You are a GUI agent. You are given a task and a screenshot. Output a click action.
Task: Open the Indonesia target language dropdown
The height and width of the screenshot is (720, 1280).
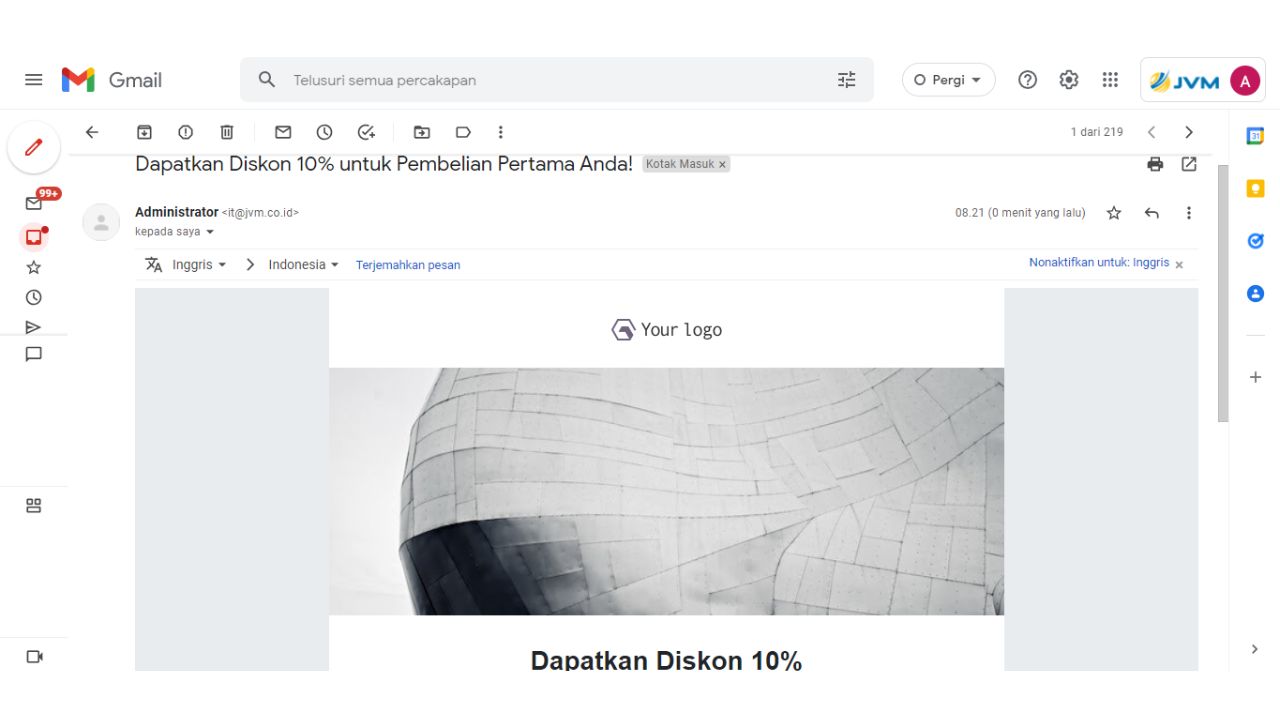pos(304,265)
